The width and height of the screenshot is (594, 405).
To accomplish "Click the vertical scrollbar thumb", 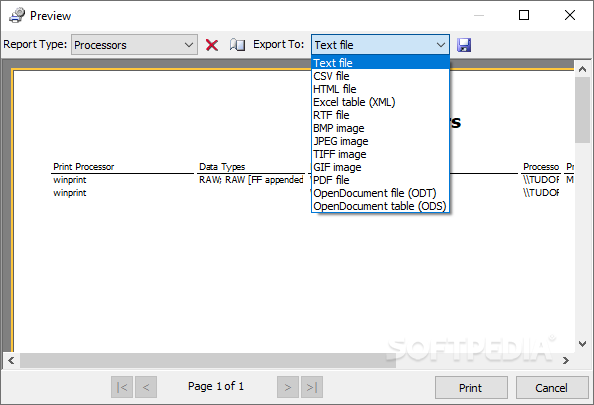I will coord(582,110).
